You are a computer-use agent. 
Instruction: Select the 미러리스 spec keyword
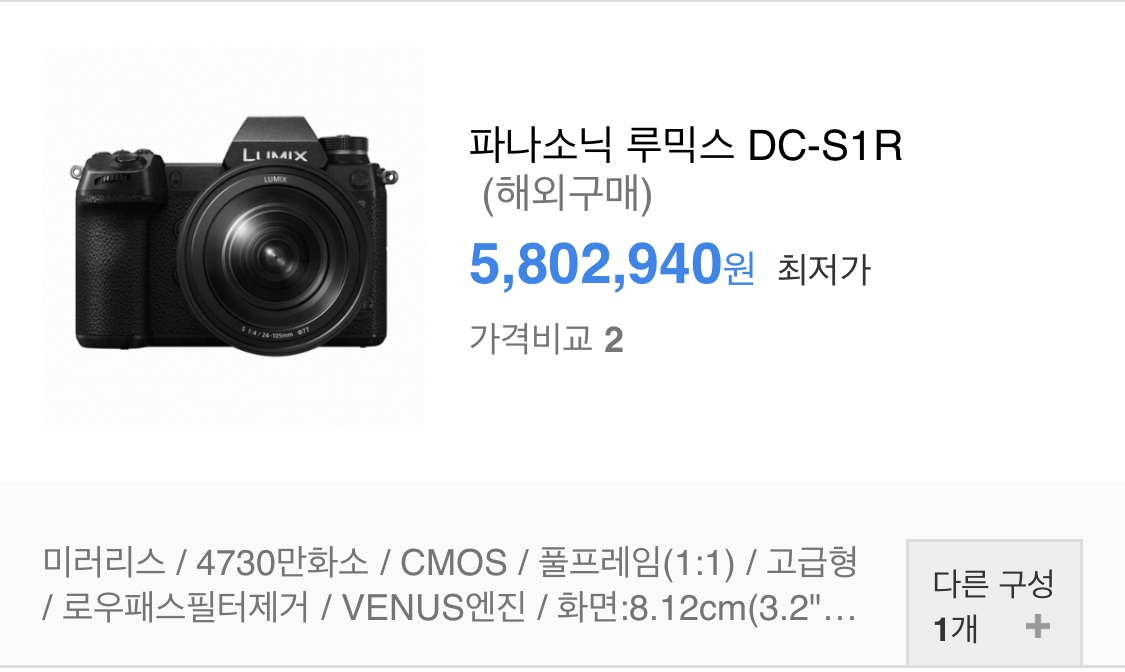point(104,562)
